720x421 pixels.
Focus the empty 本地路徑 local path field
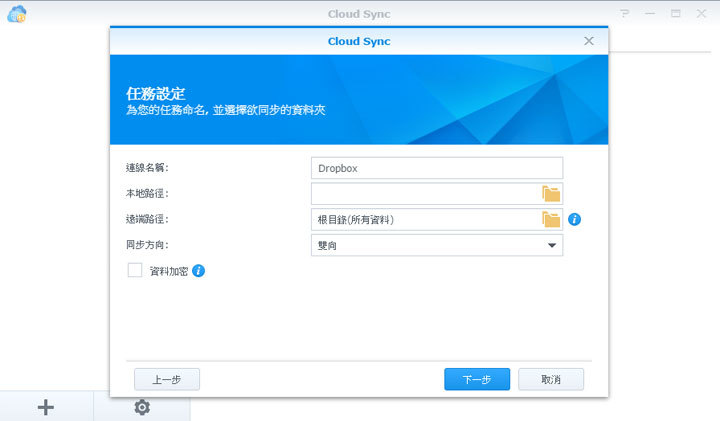(x=425, y=194)
